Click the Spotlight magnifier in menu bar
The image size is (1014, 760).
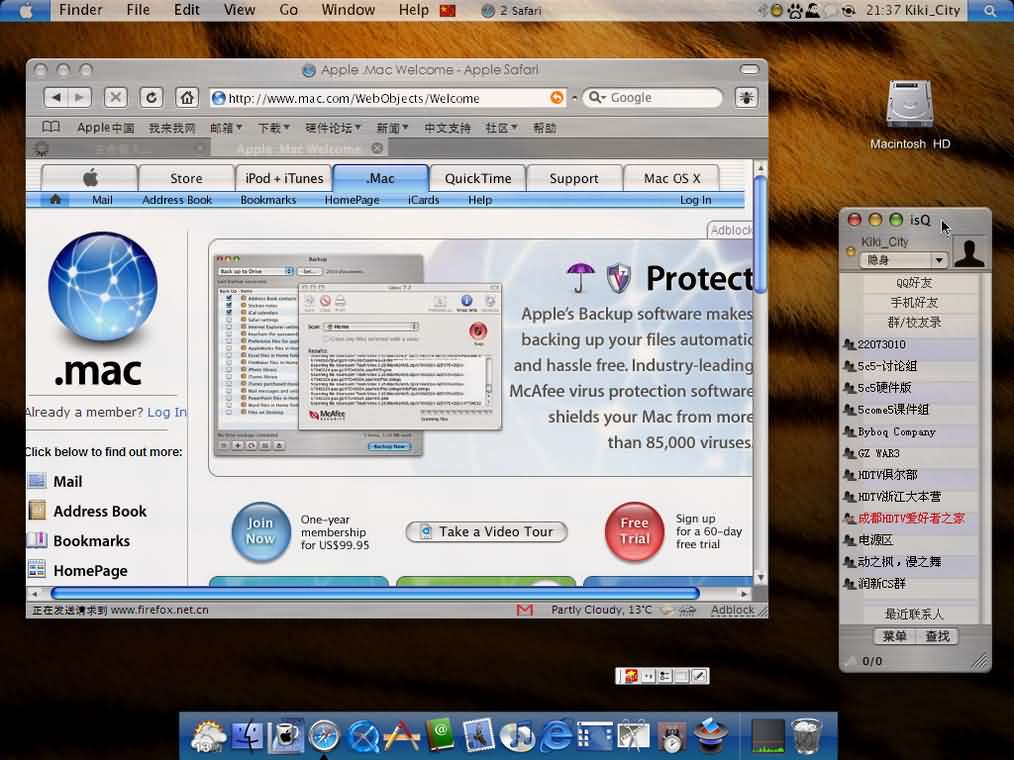(990, 10)
